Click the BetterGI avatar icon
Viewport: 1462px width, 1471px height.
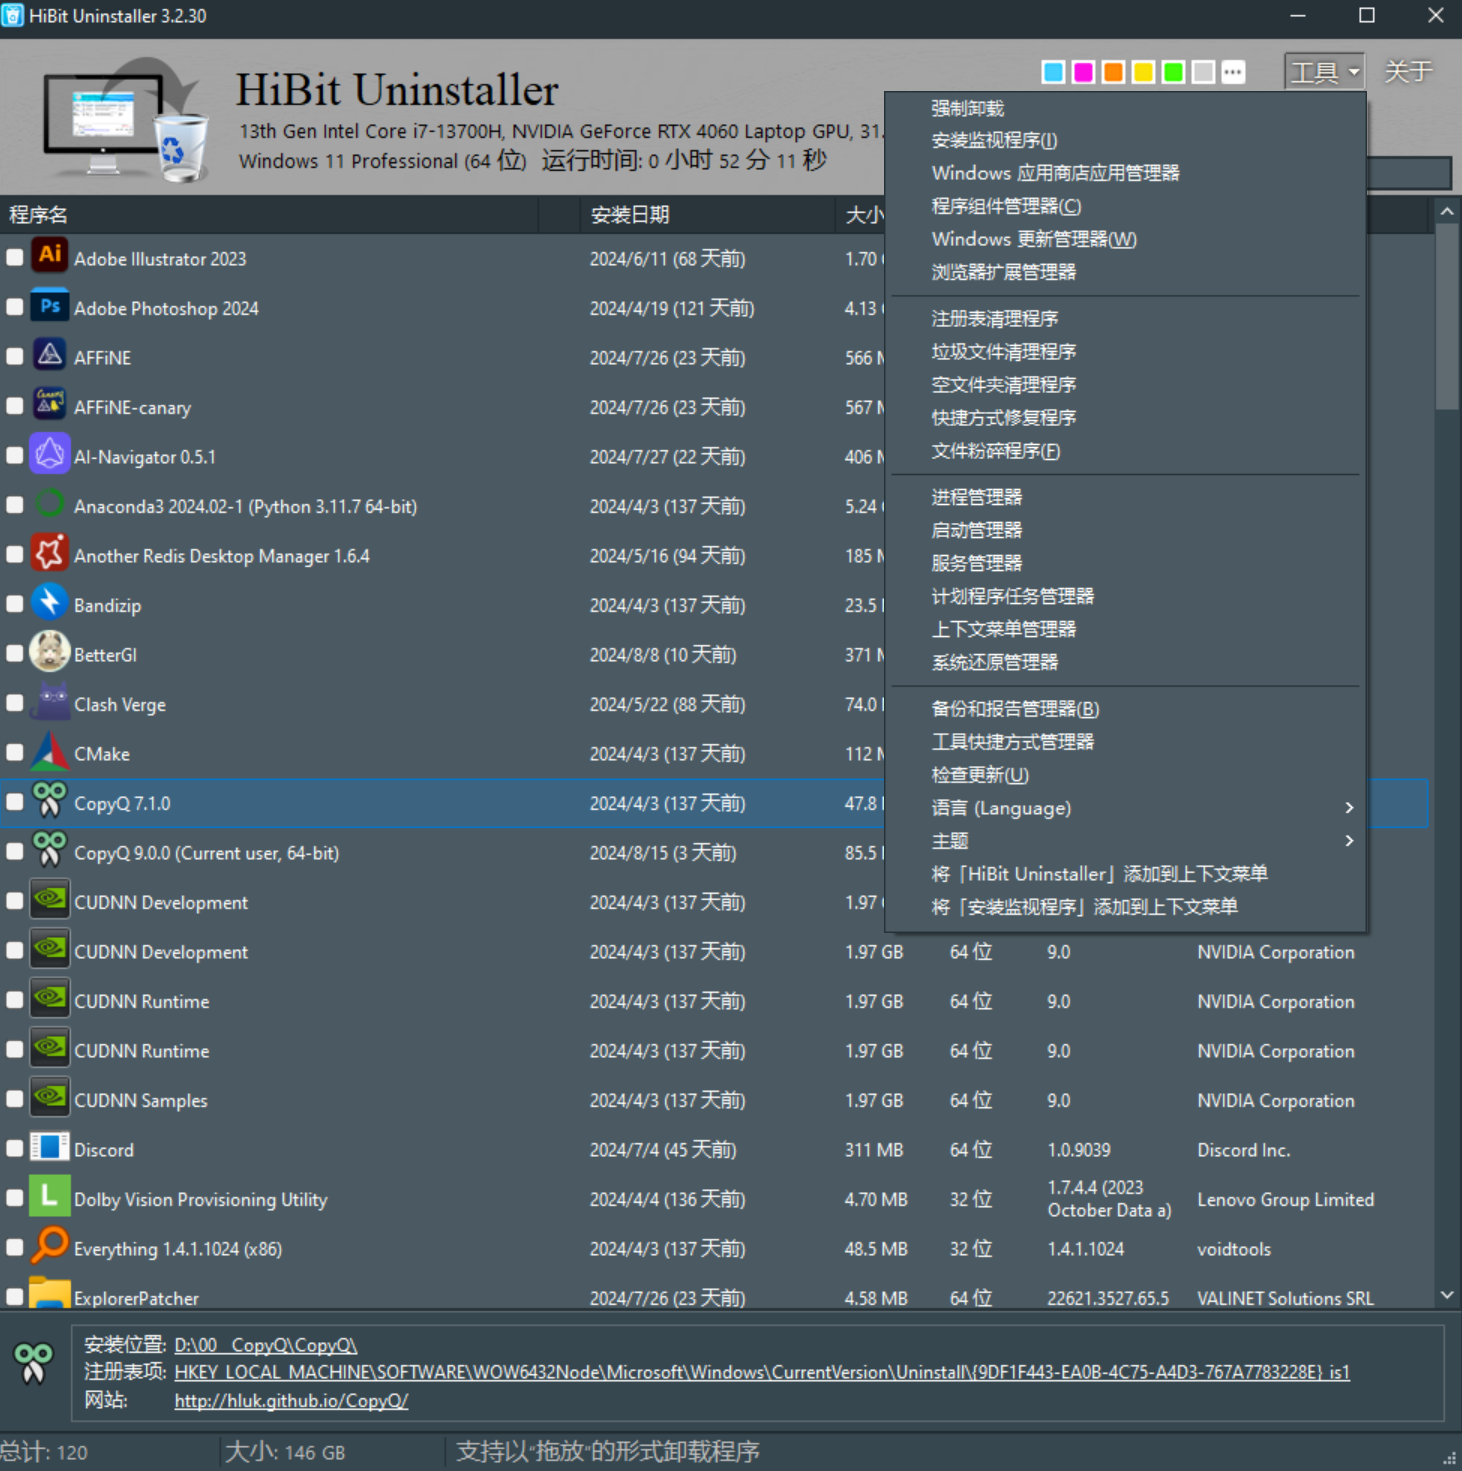[x=49, y=653]
